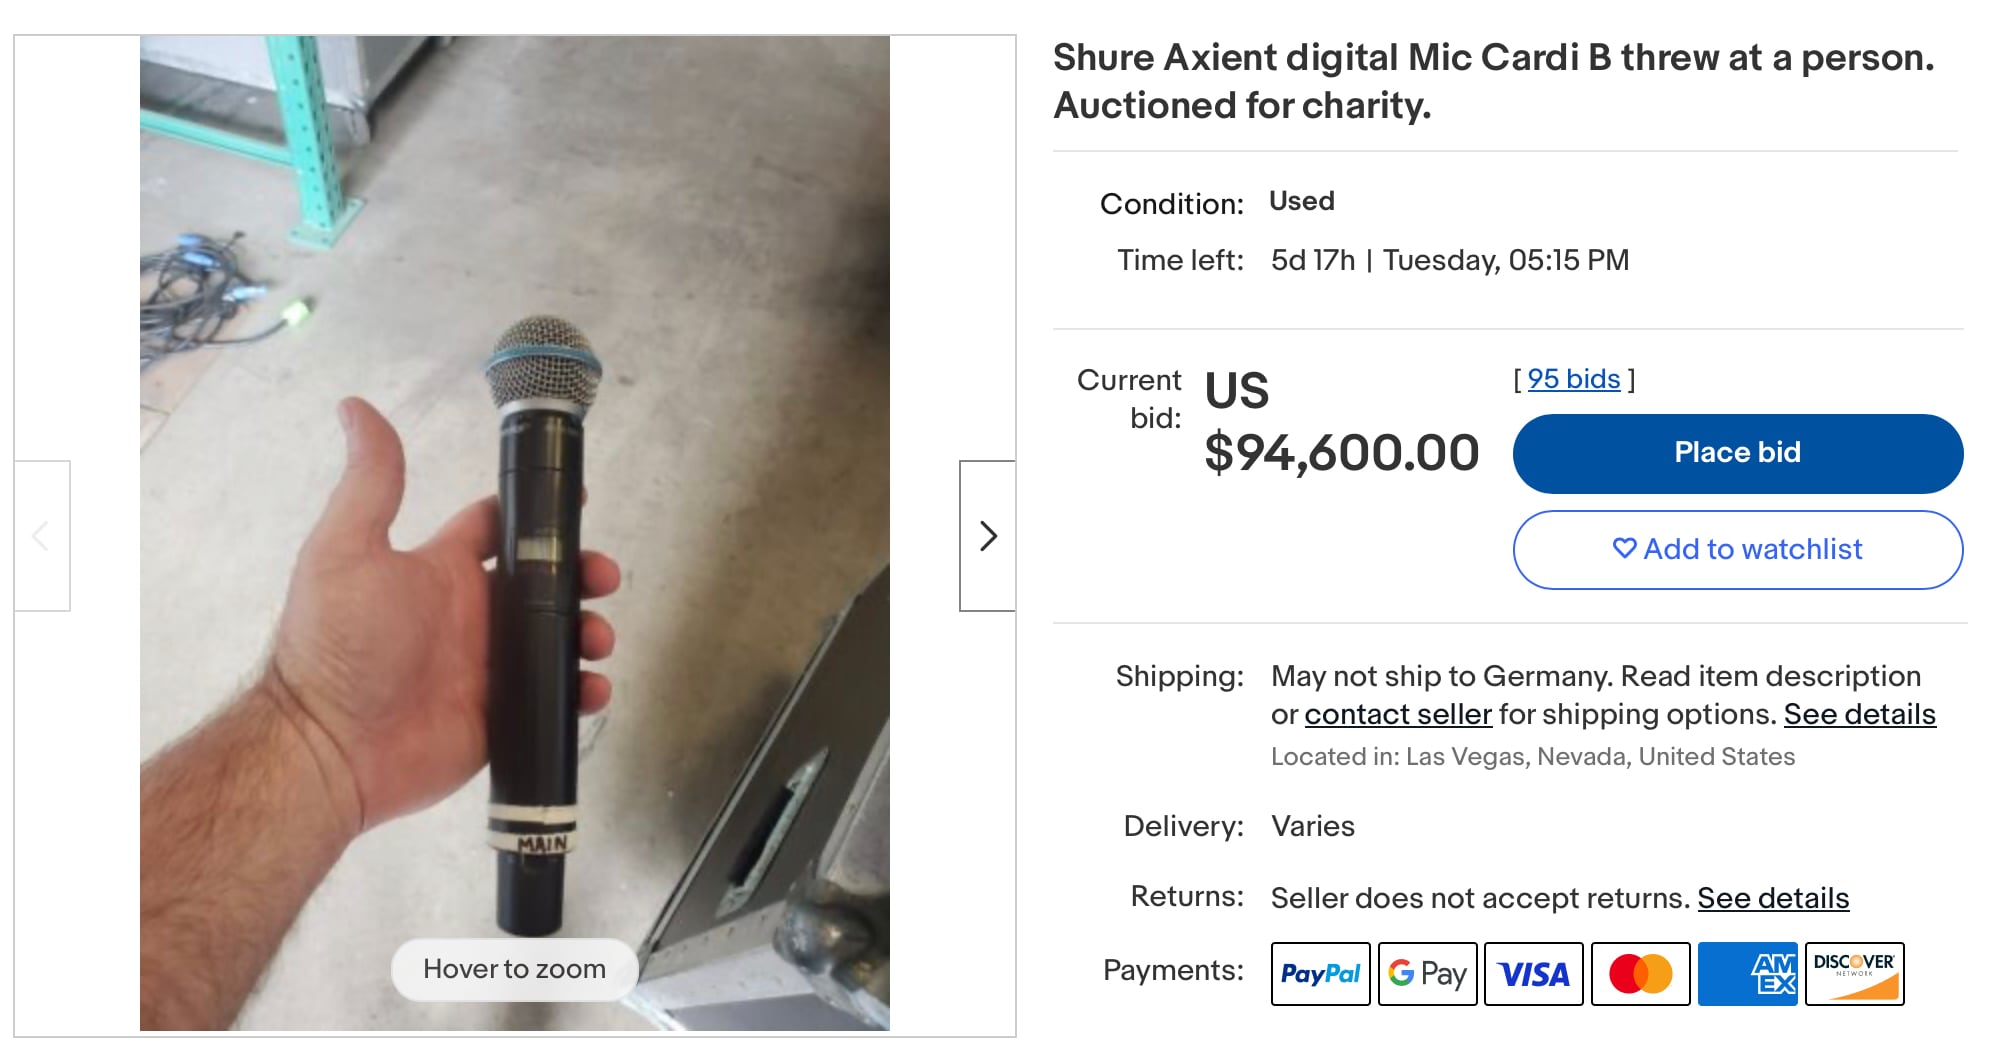The height and width of the screenshot is (1050, 1998).
Task: Click the Mastercard logo icon
Action: click(1640, 973)
